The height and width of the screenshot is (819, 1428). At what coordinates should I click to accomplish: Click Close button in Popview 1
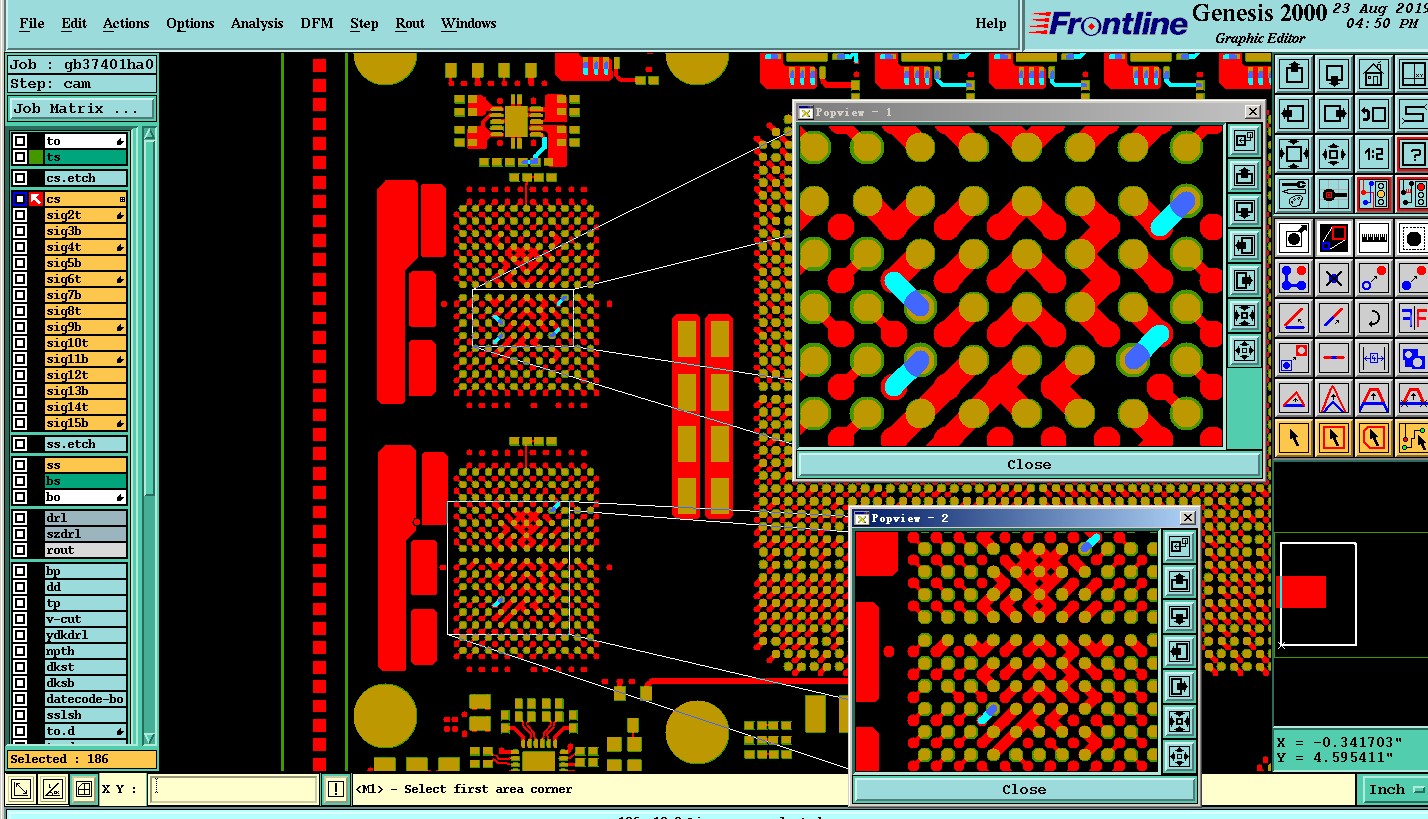point(1029,464)
